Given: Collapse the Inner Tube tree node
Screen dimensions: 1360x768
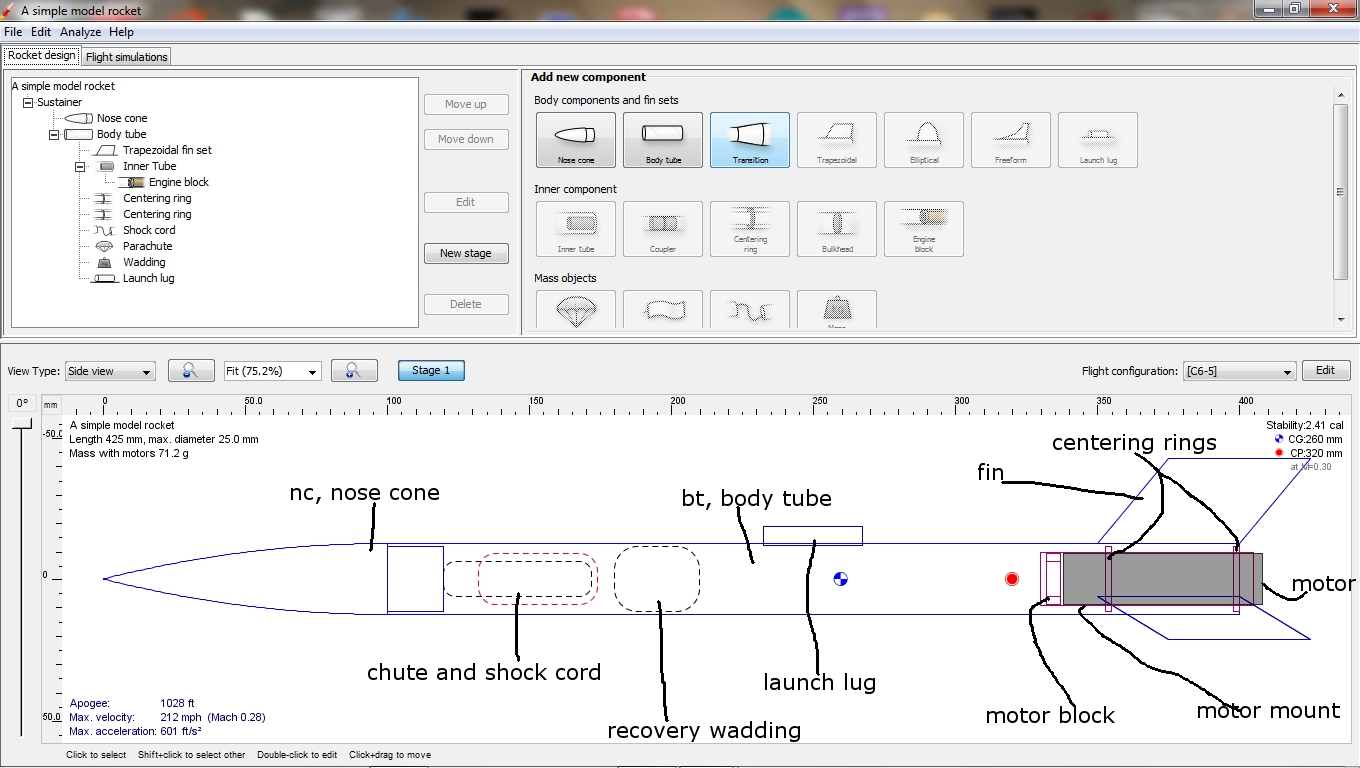Looking at the screenshot, I should pos(80,166).
